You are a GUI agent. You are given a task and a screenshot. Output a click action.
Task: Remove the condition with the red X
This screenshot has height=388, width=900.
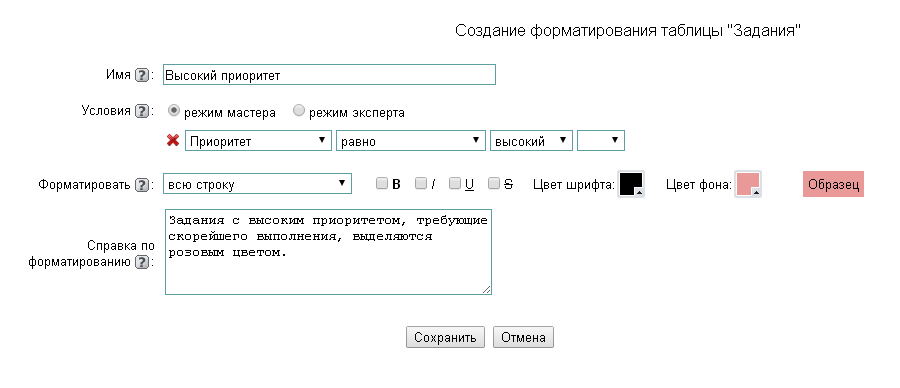173,141
